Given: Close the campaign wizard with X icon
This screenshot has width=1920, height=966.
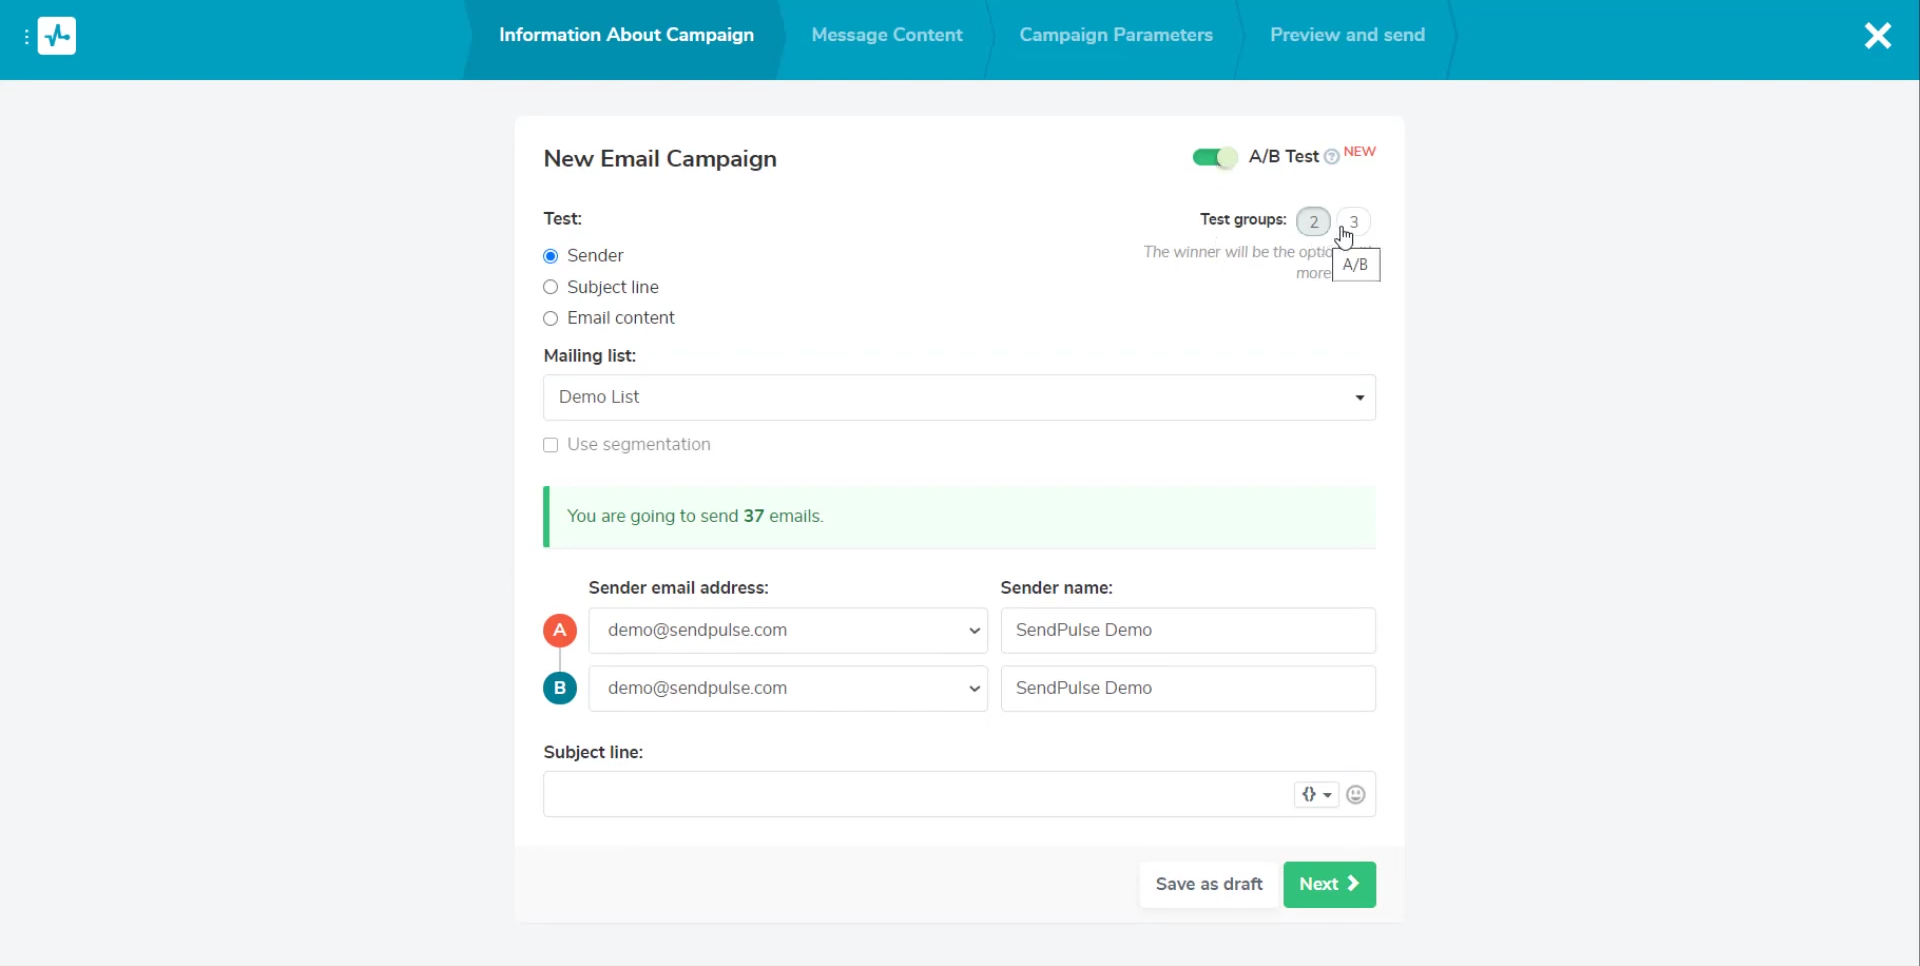Looking at the screenshot, I should click(x=1878, y=36).
